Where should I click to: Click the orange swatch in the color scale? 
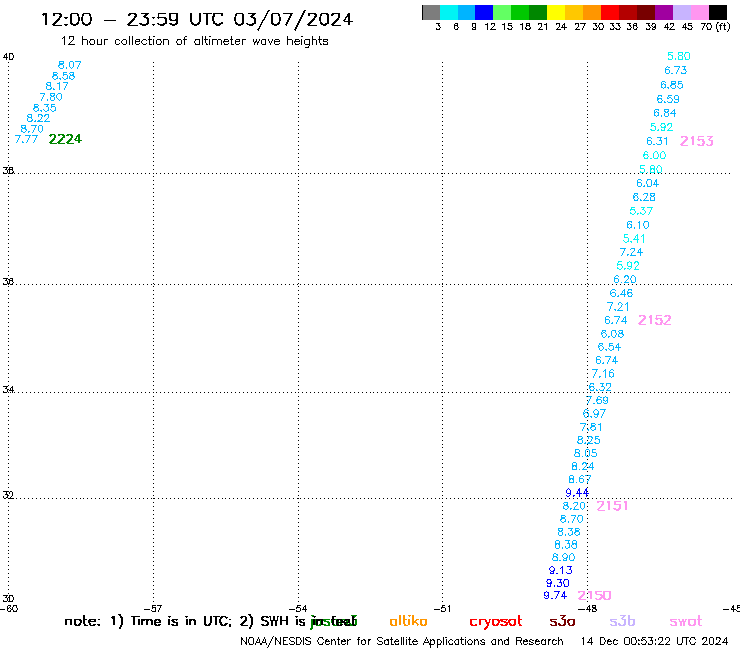point(592,12)
